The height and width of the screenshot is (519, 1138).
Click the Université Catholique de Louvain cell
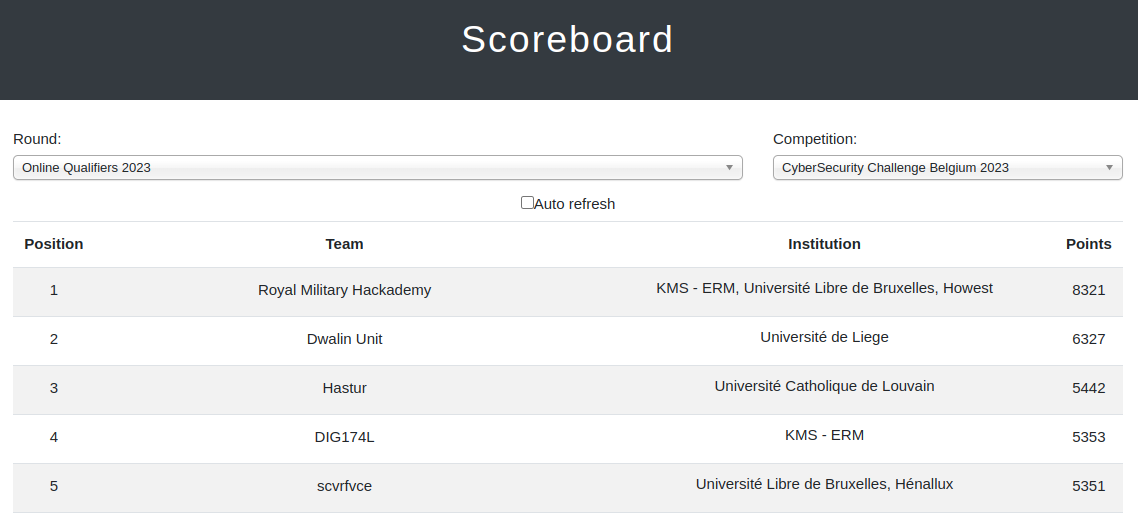pos(824,386)
